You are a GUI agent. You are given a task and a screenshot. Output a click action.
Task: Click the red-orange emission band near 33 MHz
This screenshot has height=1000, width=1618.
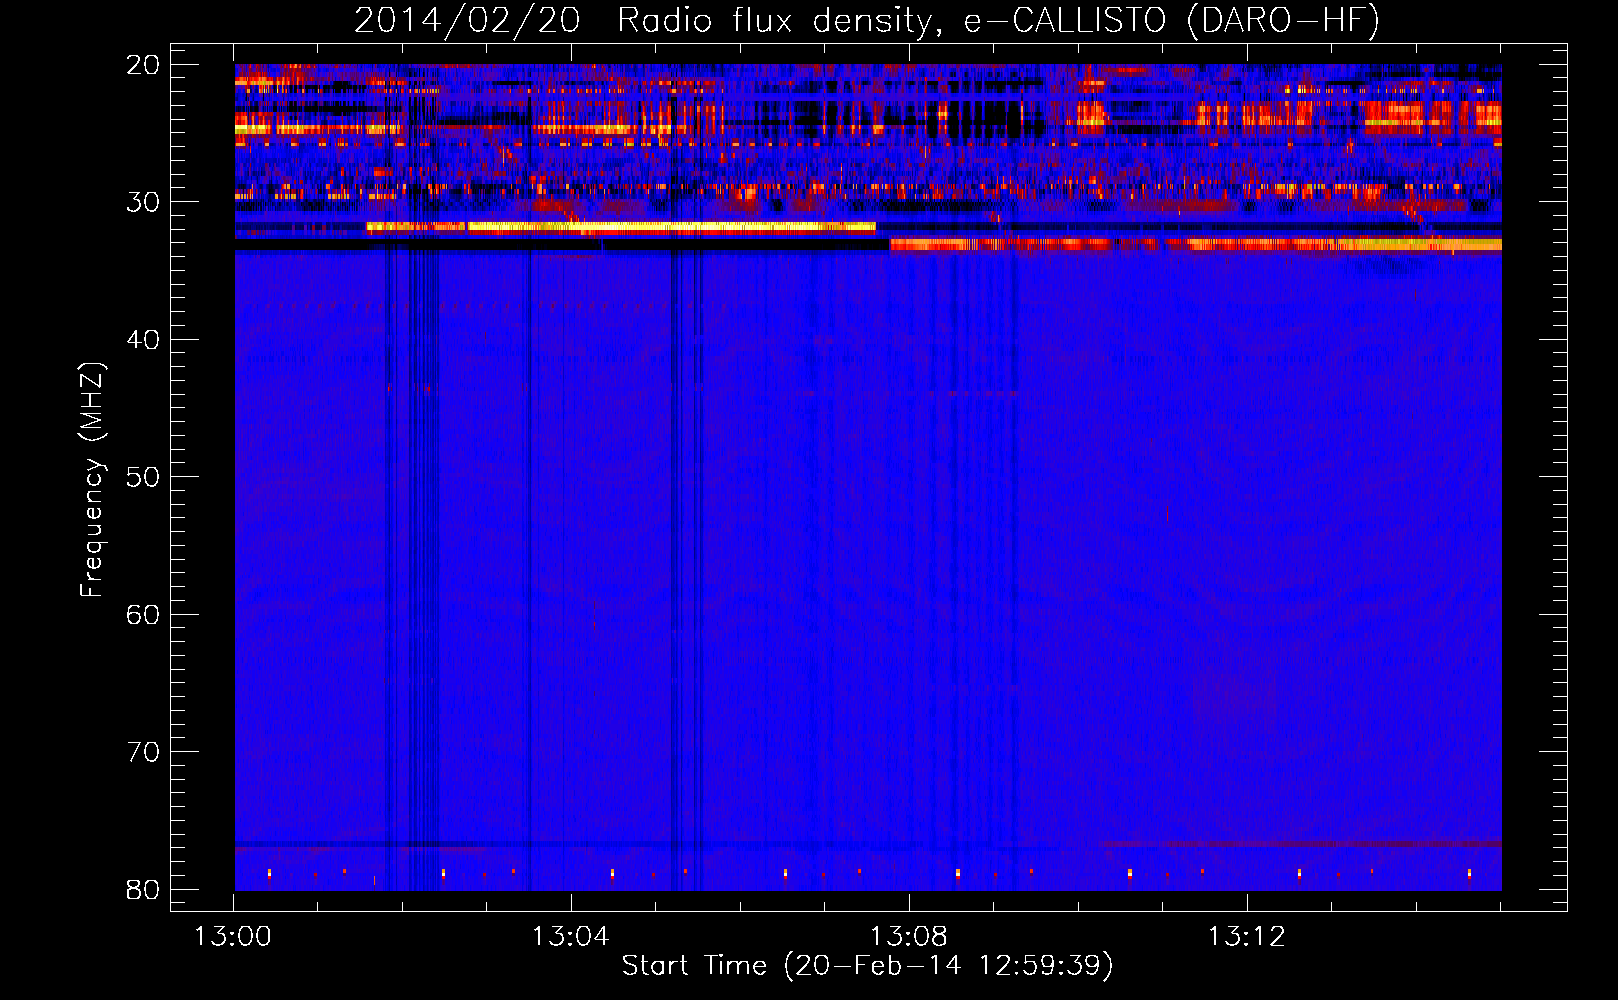1196,244
